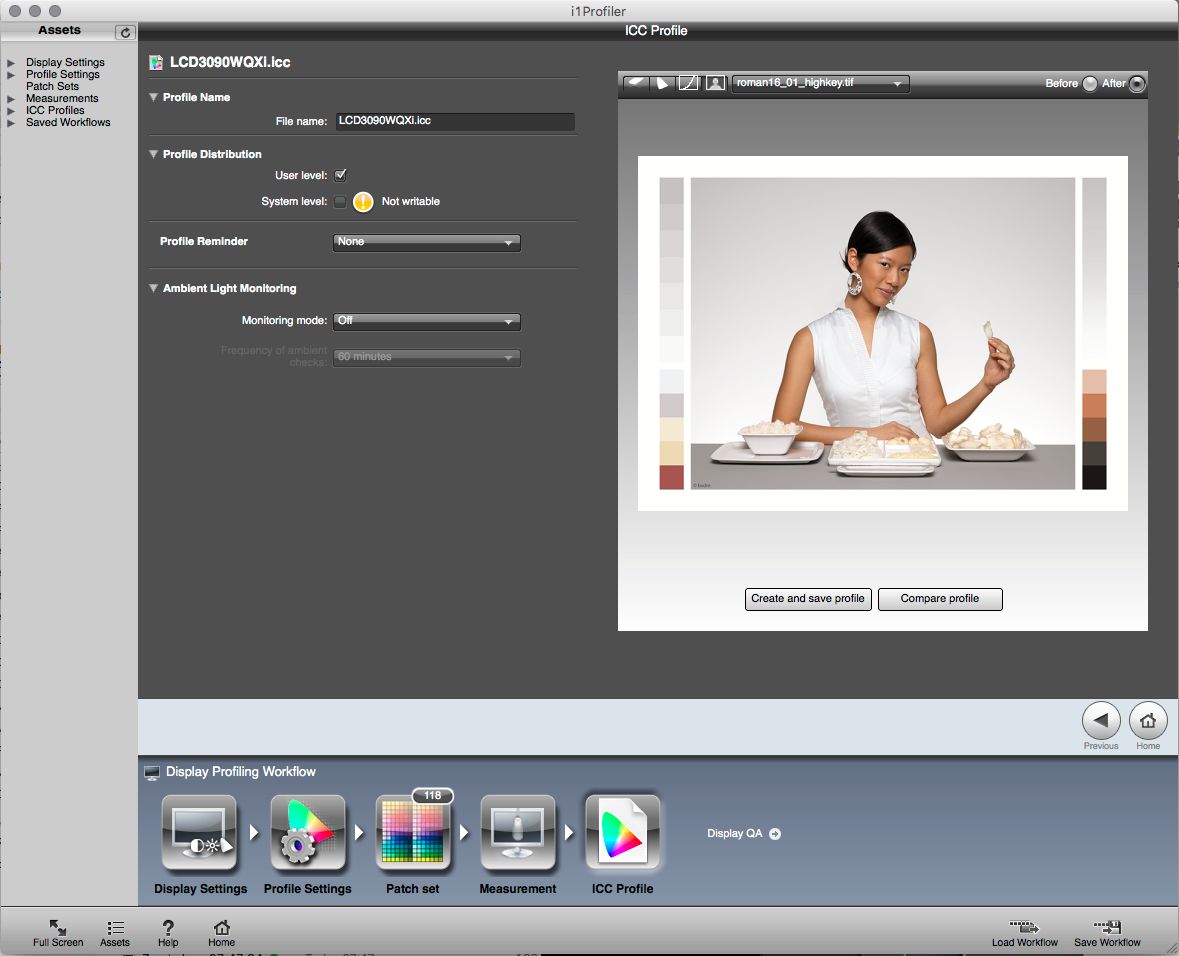Click the Previous arrow button

[1101, 721]
